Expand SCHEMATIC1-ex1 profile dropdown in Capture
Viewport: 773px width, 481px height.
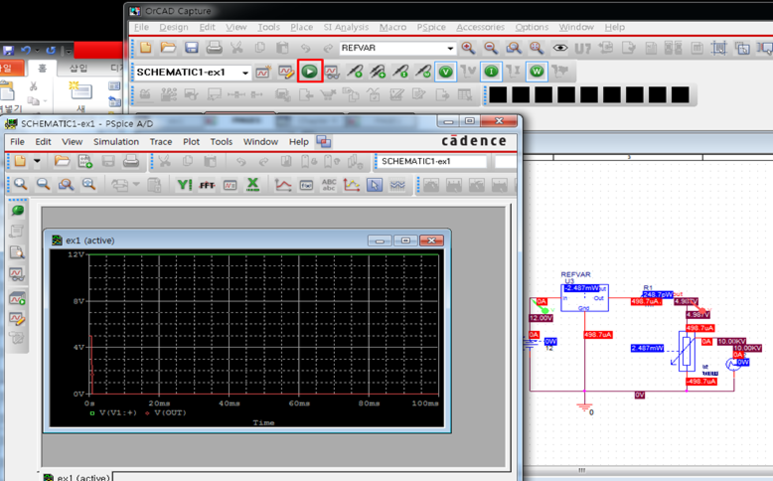coord(246,73)
